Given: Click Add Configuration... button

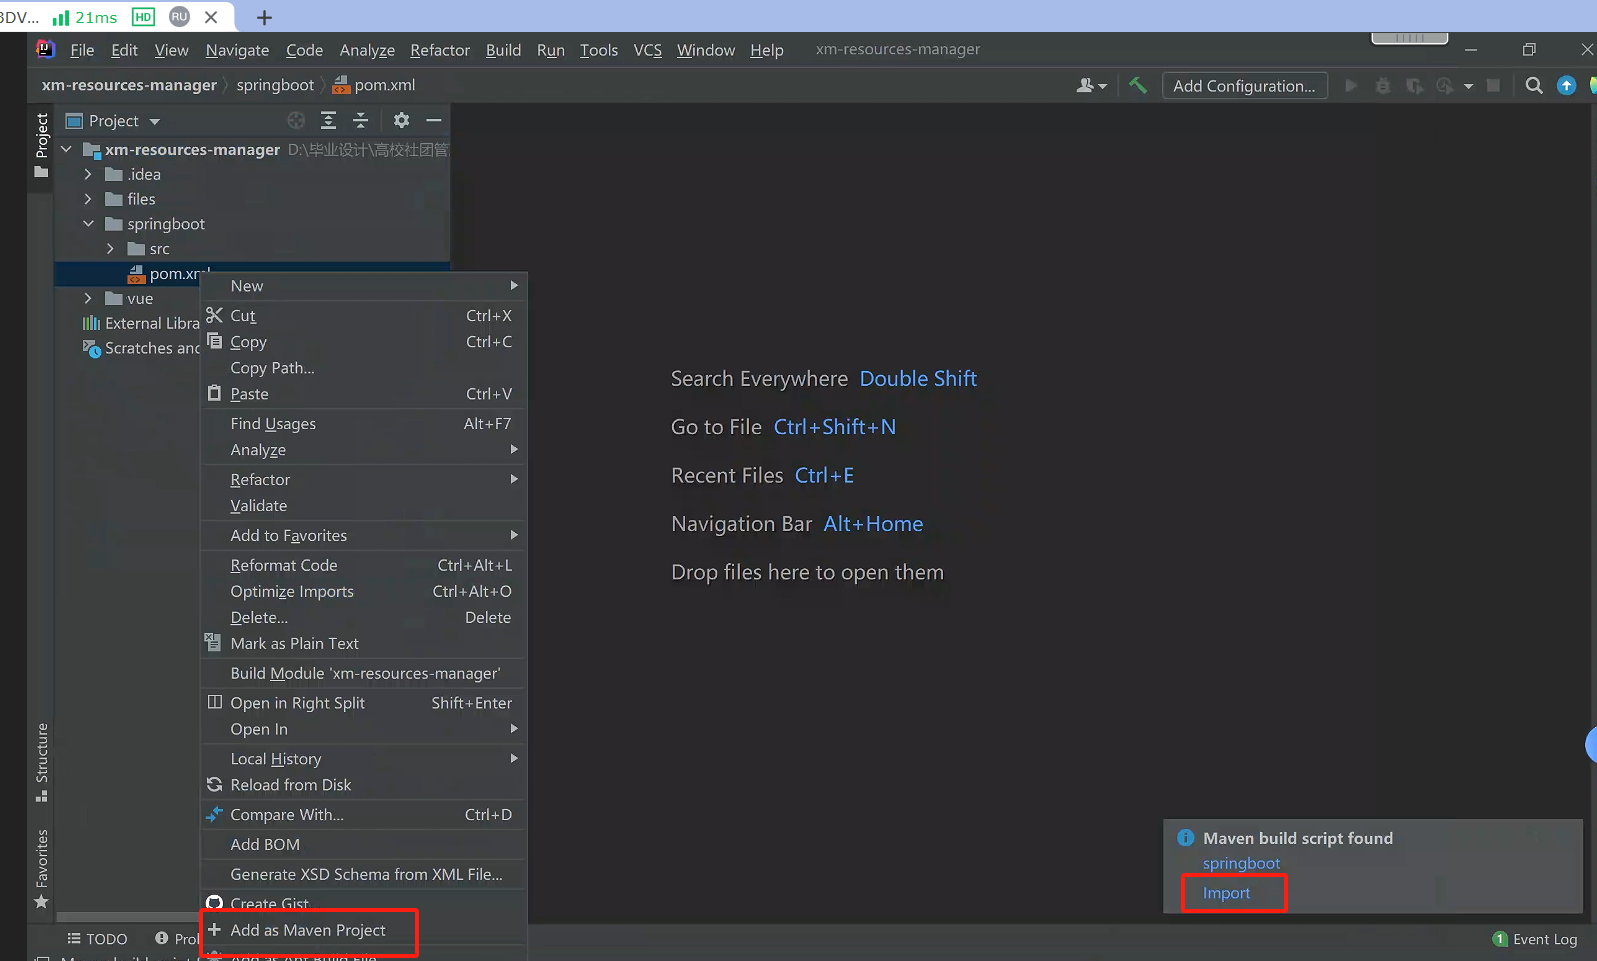Looking at the screenshot, I should pyautogui.click(x=1245, y=86).
